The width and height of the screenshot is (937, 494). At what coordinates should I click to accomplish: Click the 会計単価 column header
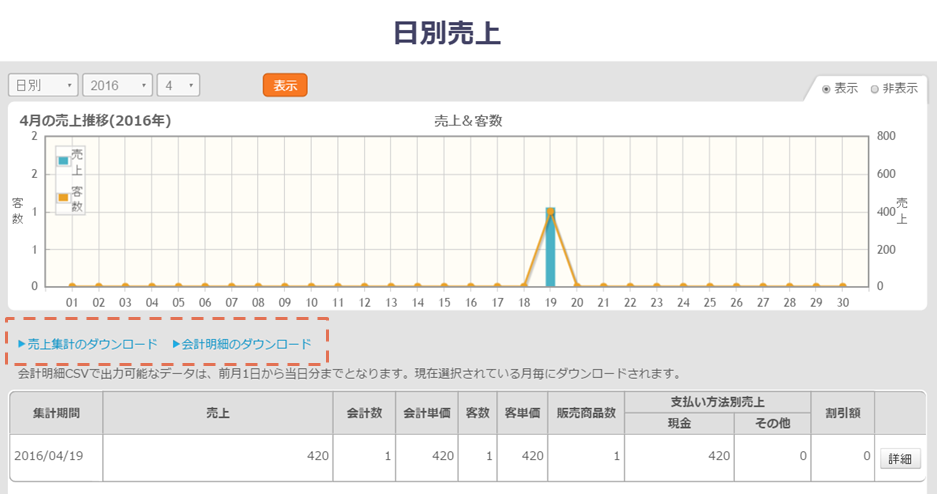[427, 413]
